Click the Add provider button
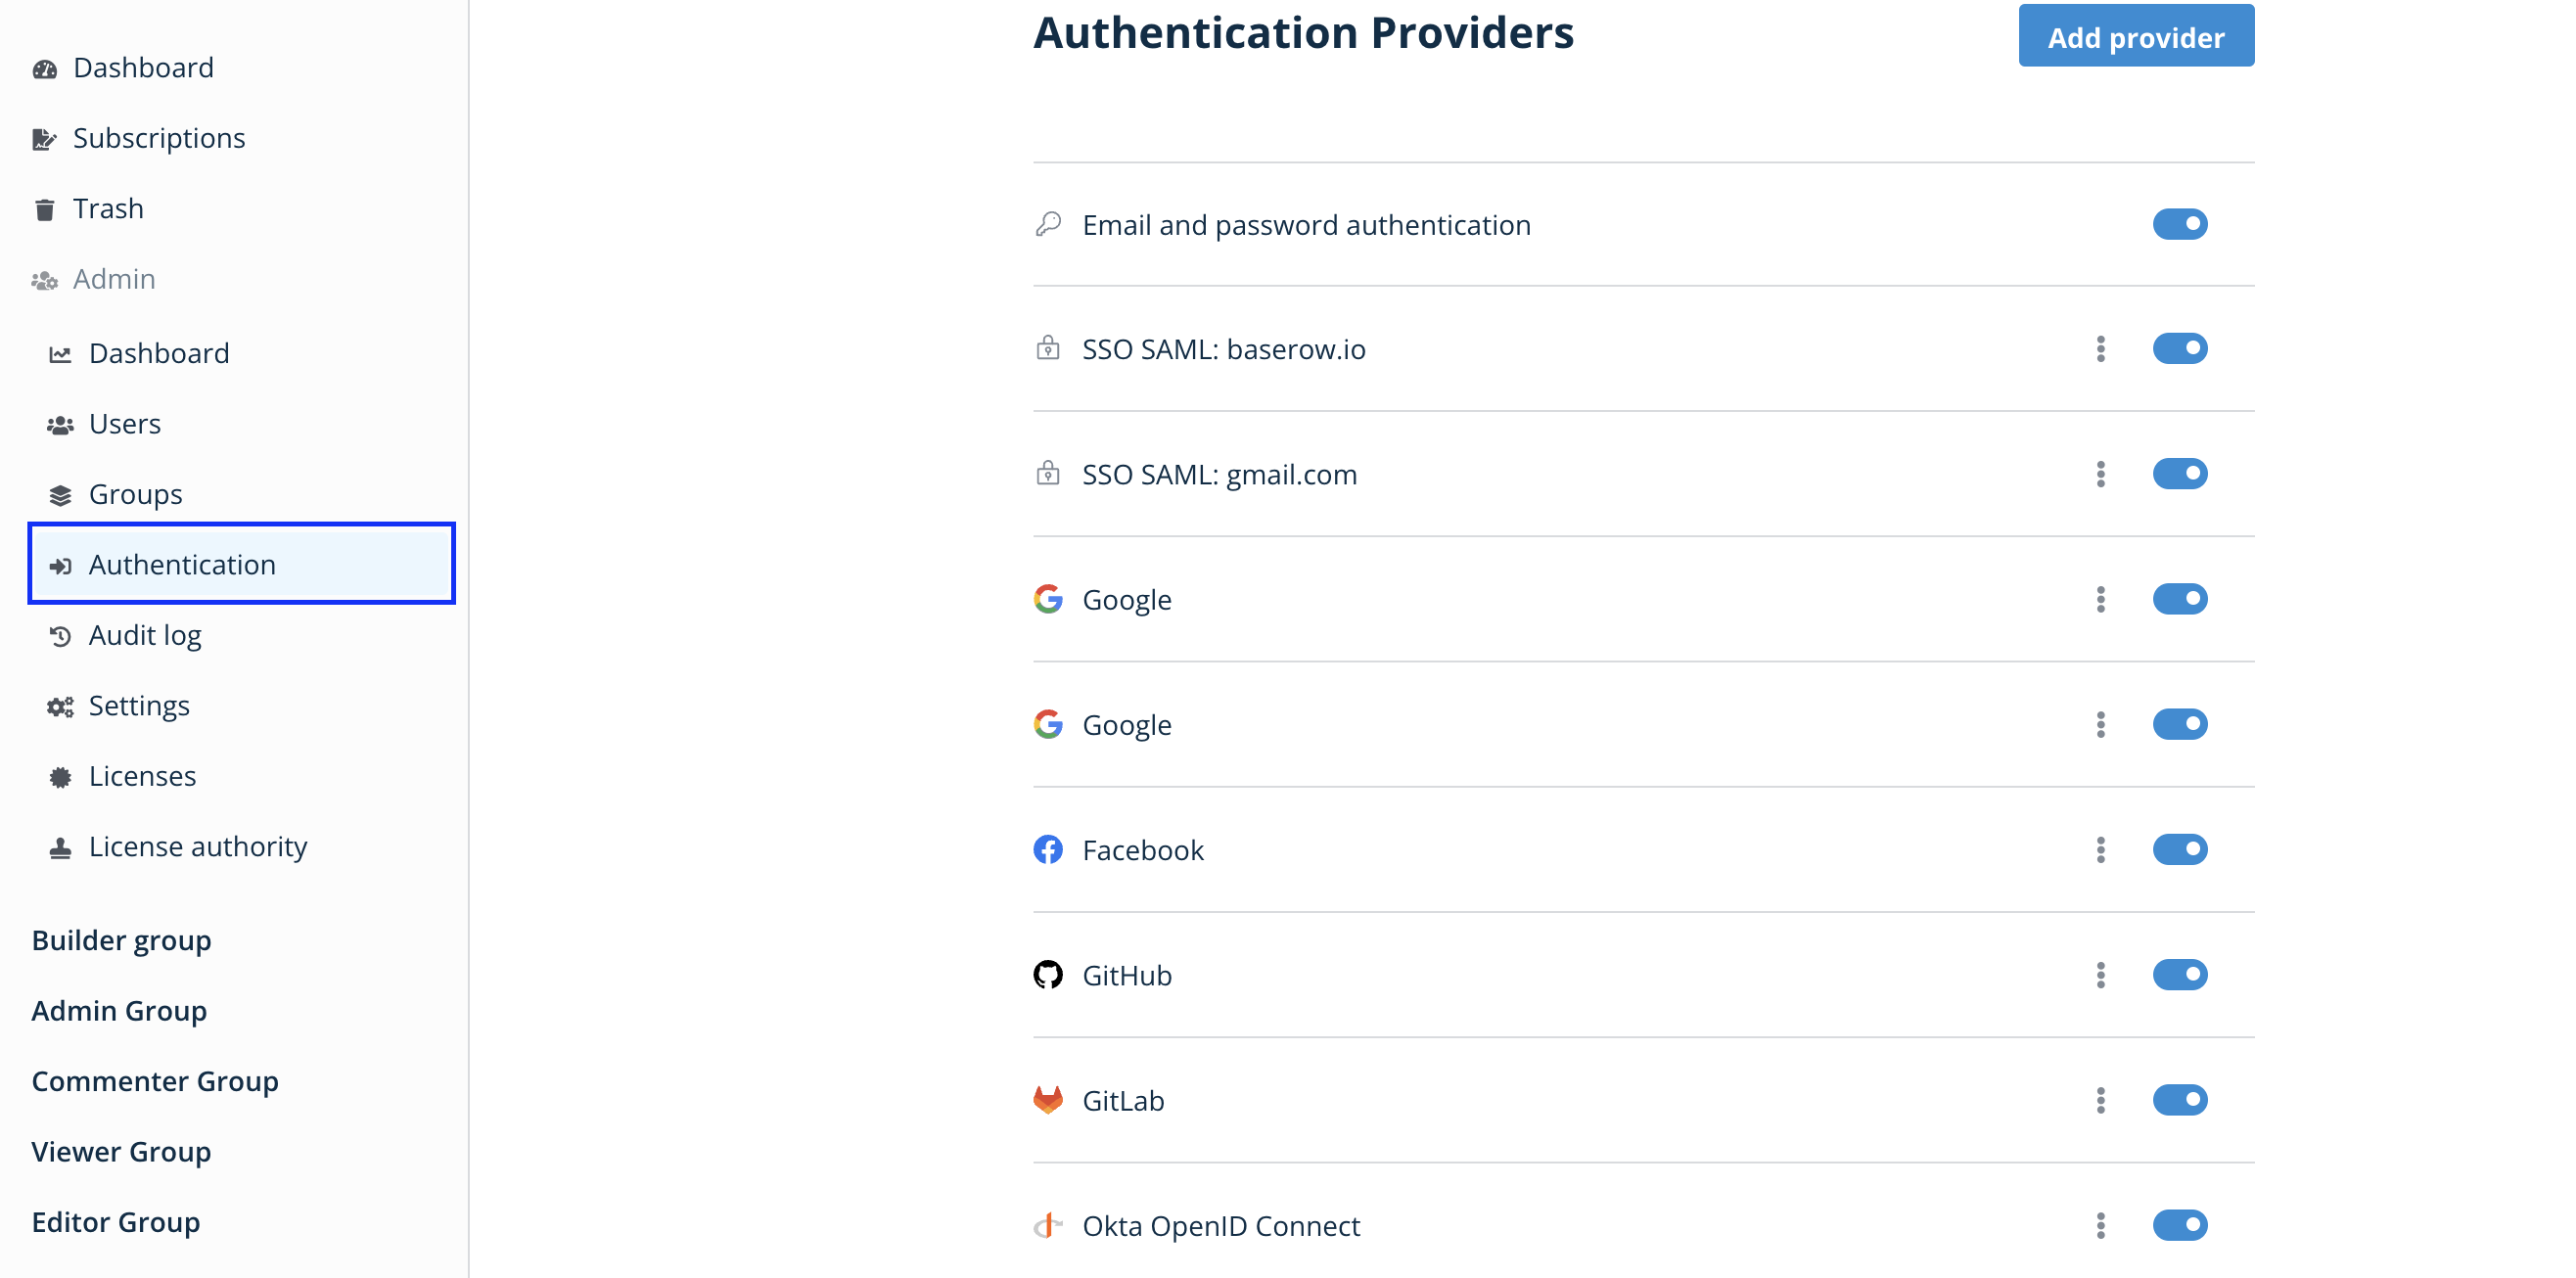2576x1278 pixels. [2135, 36]
